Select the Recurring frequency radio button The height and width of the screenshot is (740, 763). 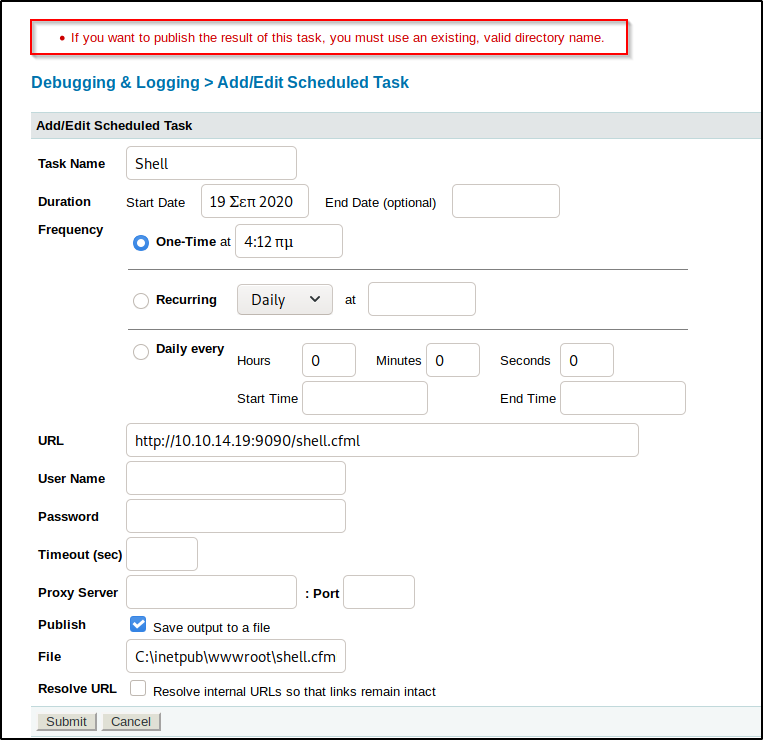[141, 300]
